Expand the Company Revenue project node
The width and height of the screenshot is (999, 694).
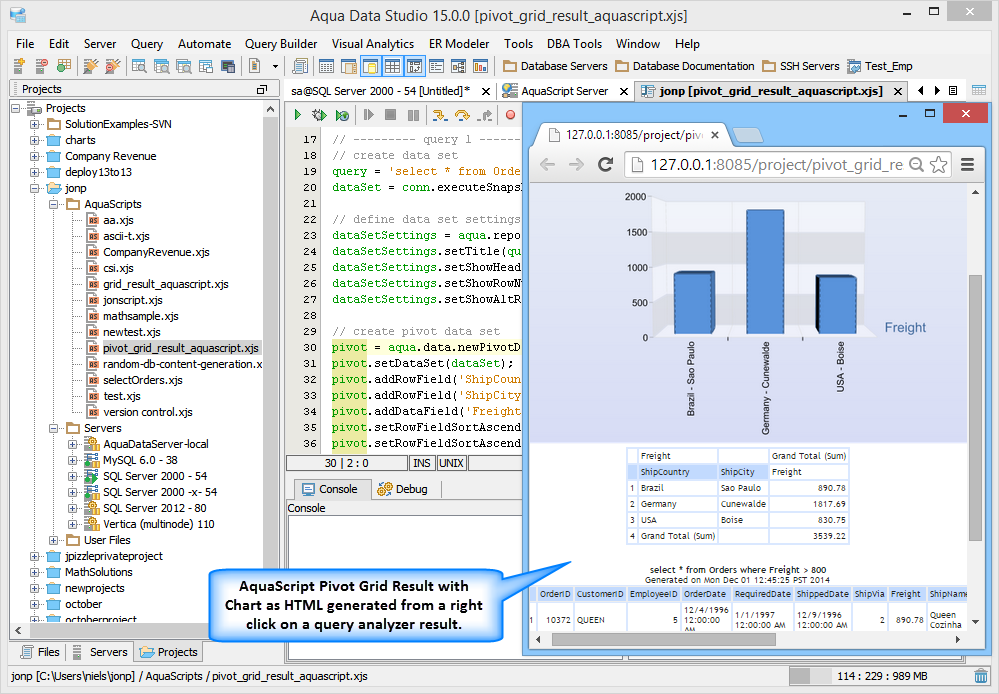point(34,156)
